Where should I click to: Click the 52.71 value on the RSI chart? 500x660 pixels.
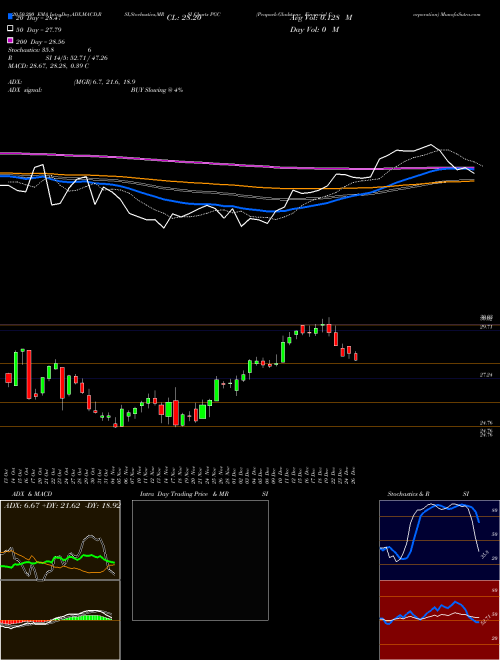pos(484,620)
